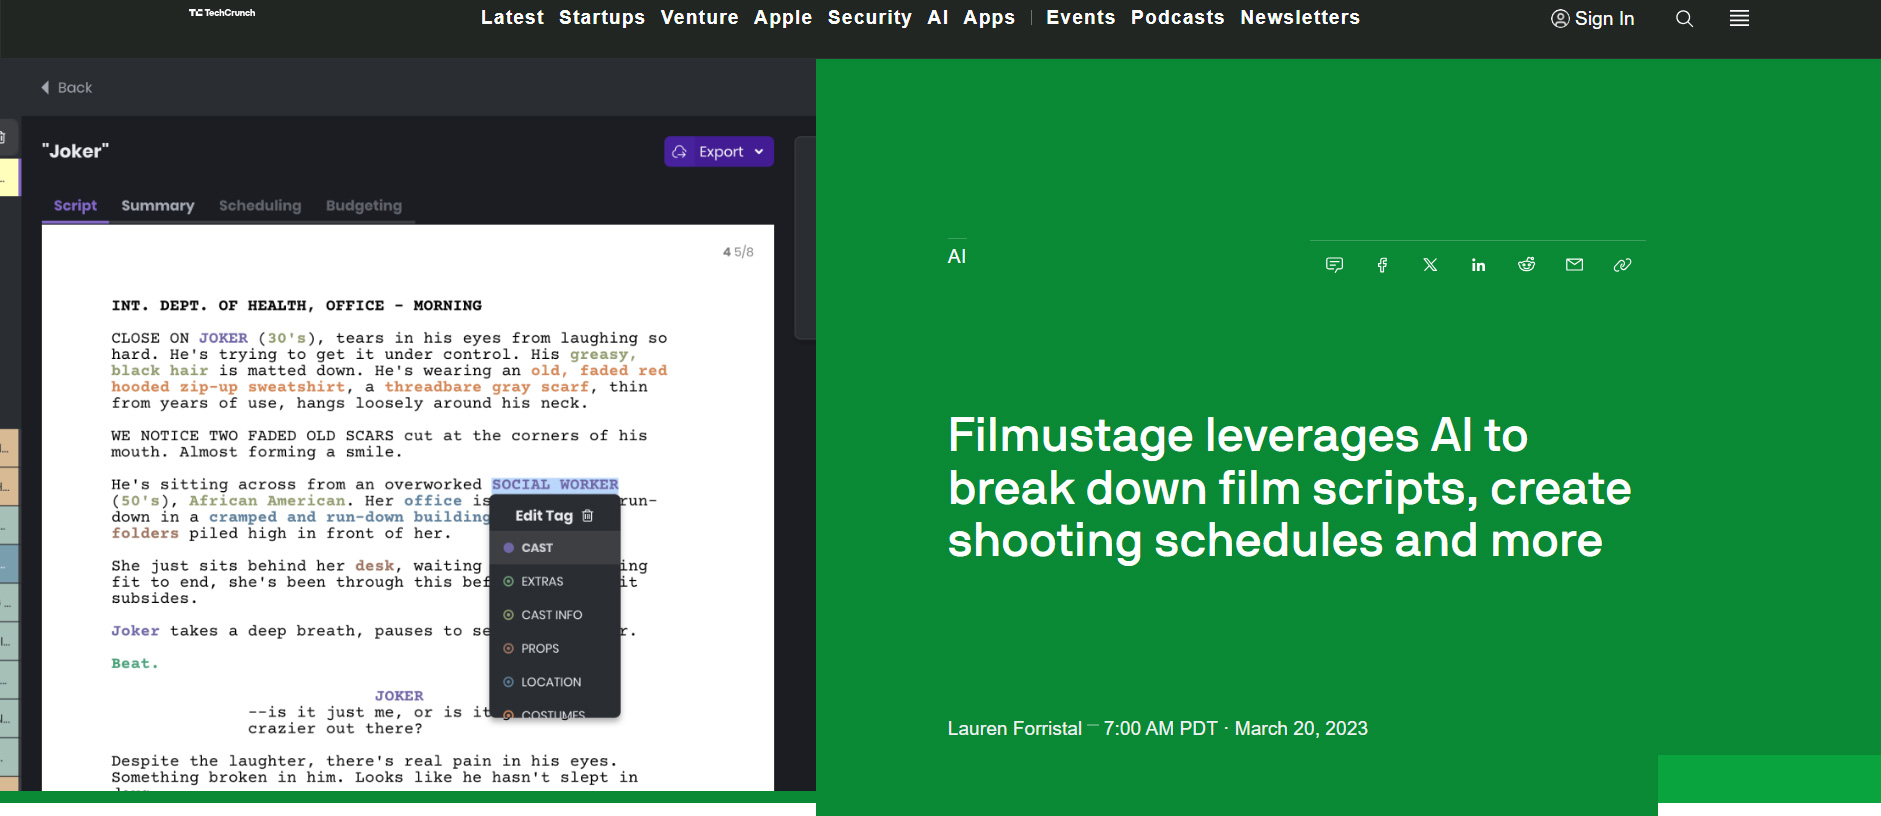The image size is (1881, 816).
Task: Open the hamburger menu
Action: [1739, 18]
